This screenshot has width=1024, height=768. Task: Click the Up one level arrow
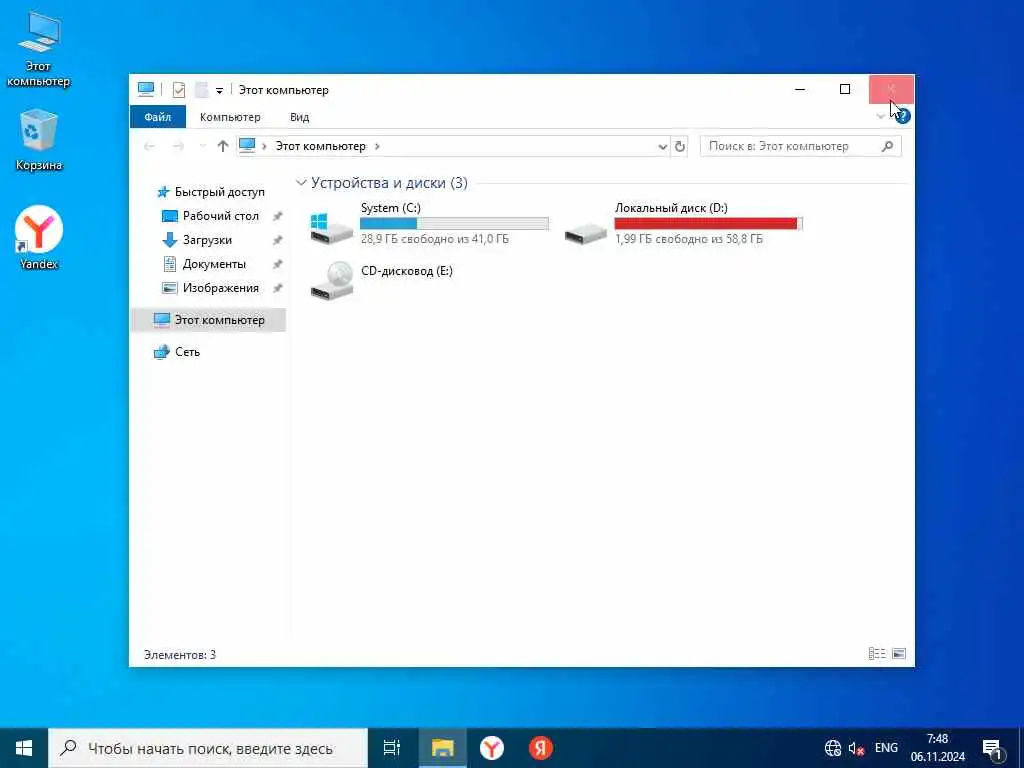point(223,146)
